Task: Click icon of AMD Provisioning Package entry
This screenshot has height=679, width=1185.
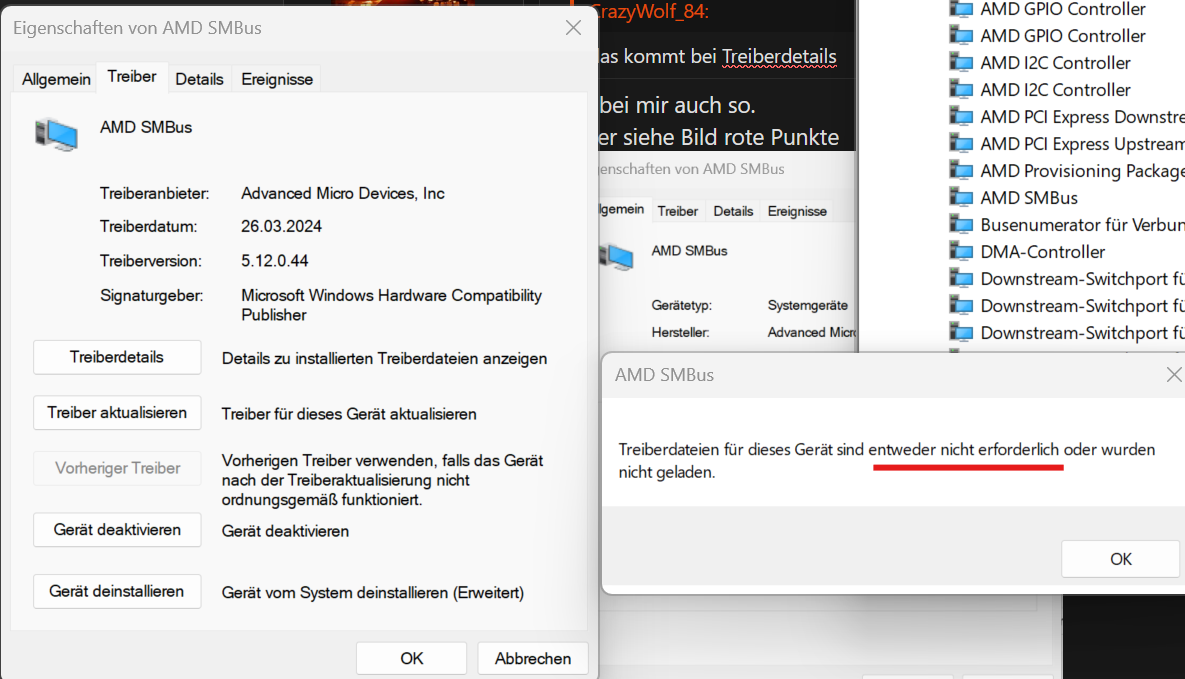Action: (961, 171)
